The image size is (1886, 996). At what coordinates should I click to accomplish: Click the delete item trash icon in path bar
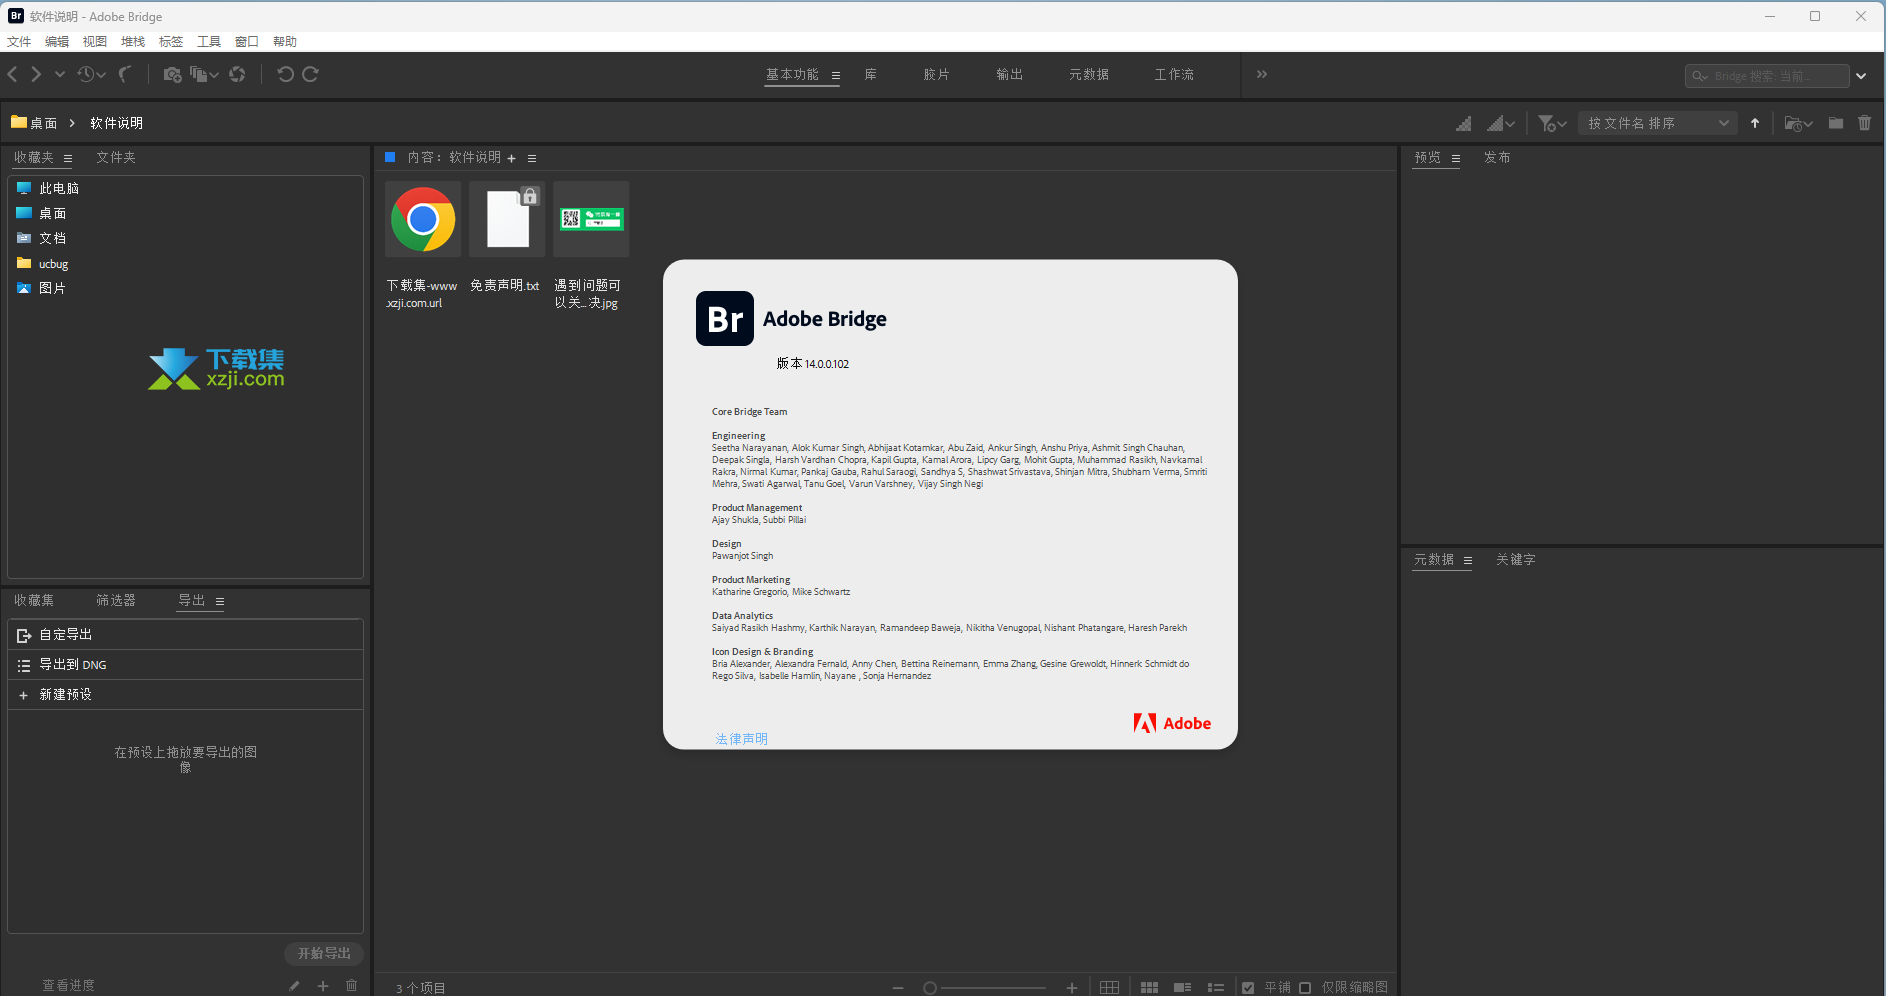pyautogui.click(x=1865, y=123)
